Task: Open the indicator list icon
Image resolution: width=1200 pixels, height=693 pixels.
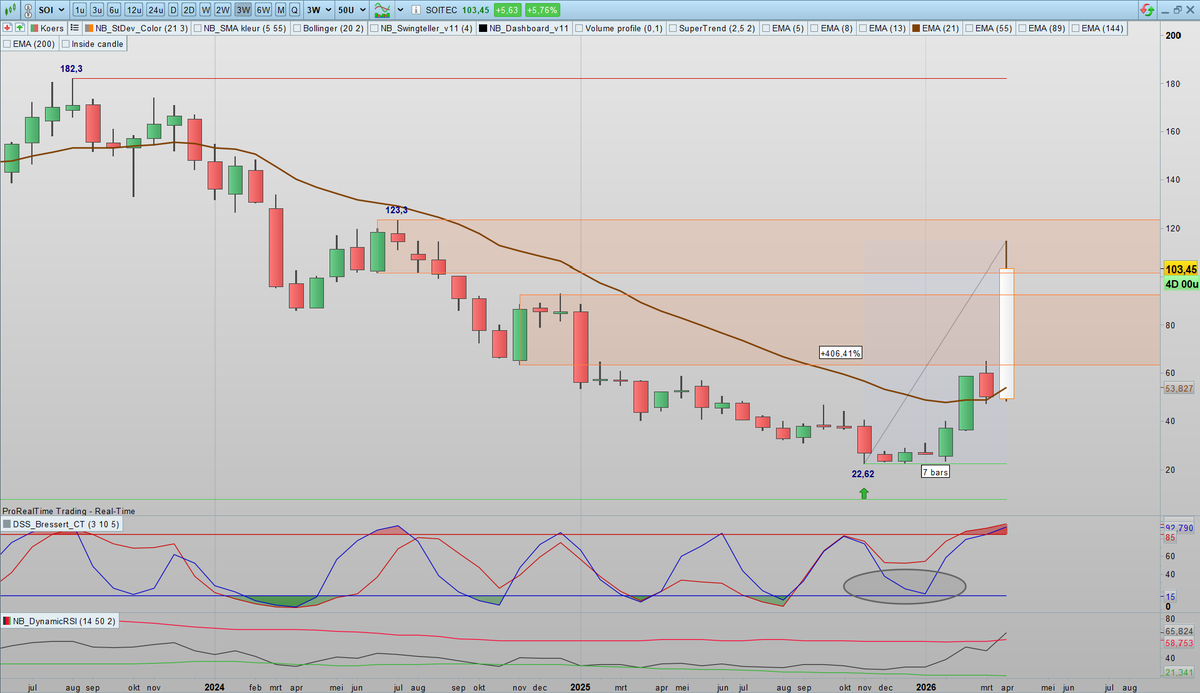Action: (75, 27)
